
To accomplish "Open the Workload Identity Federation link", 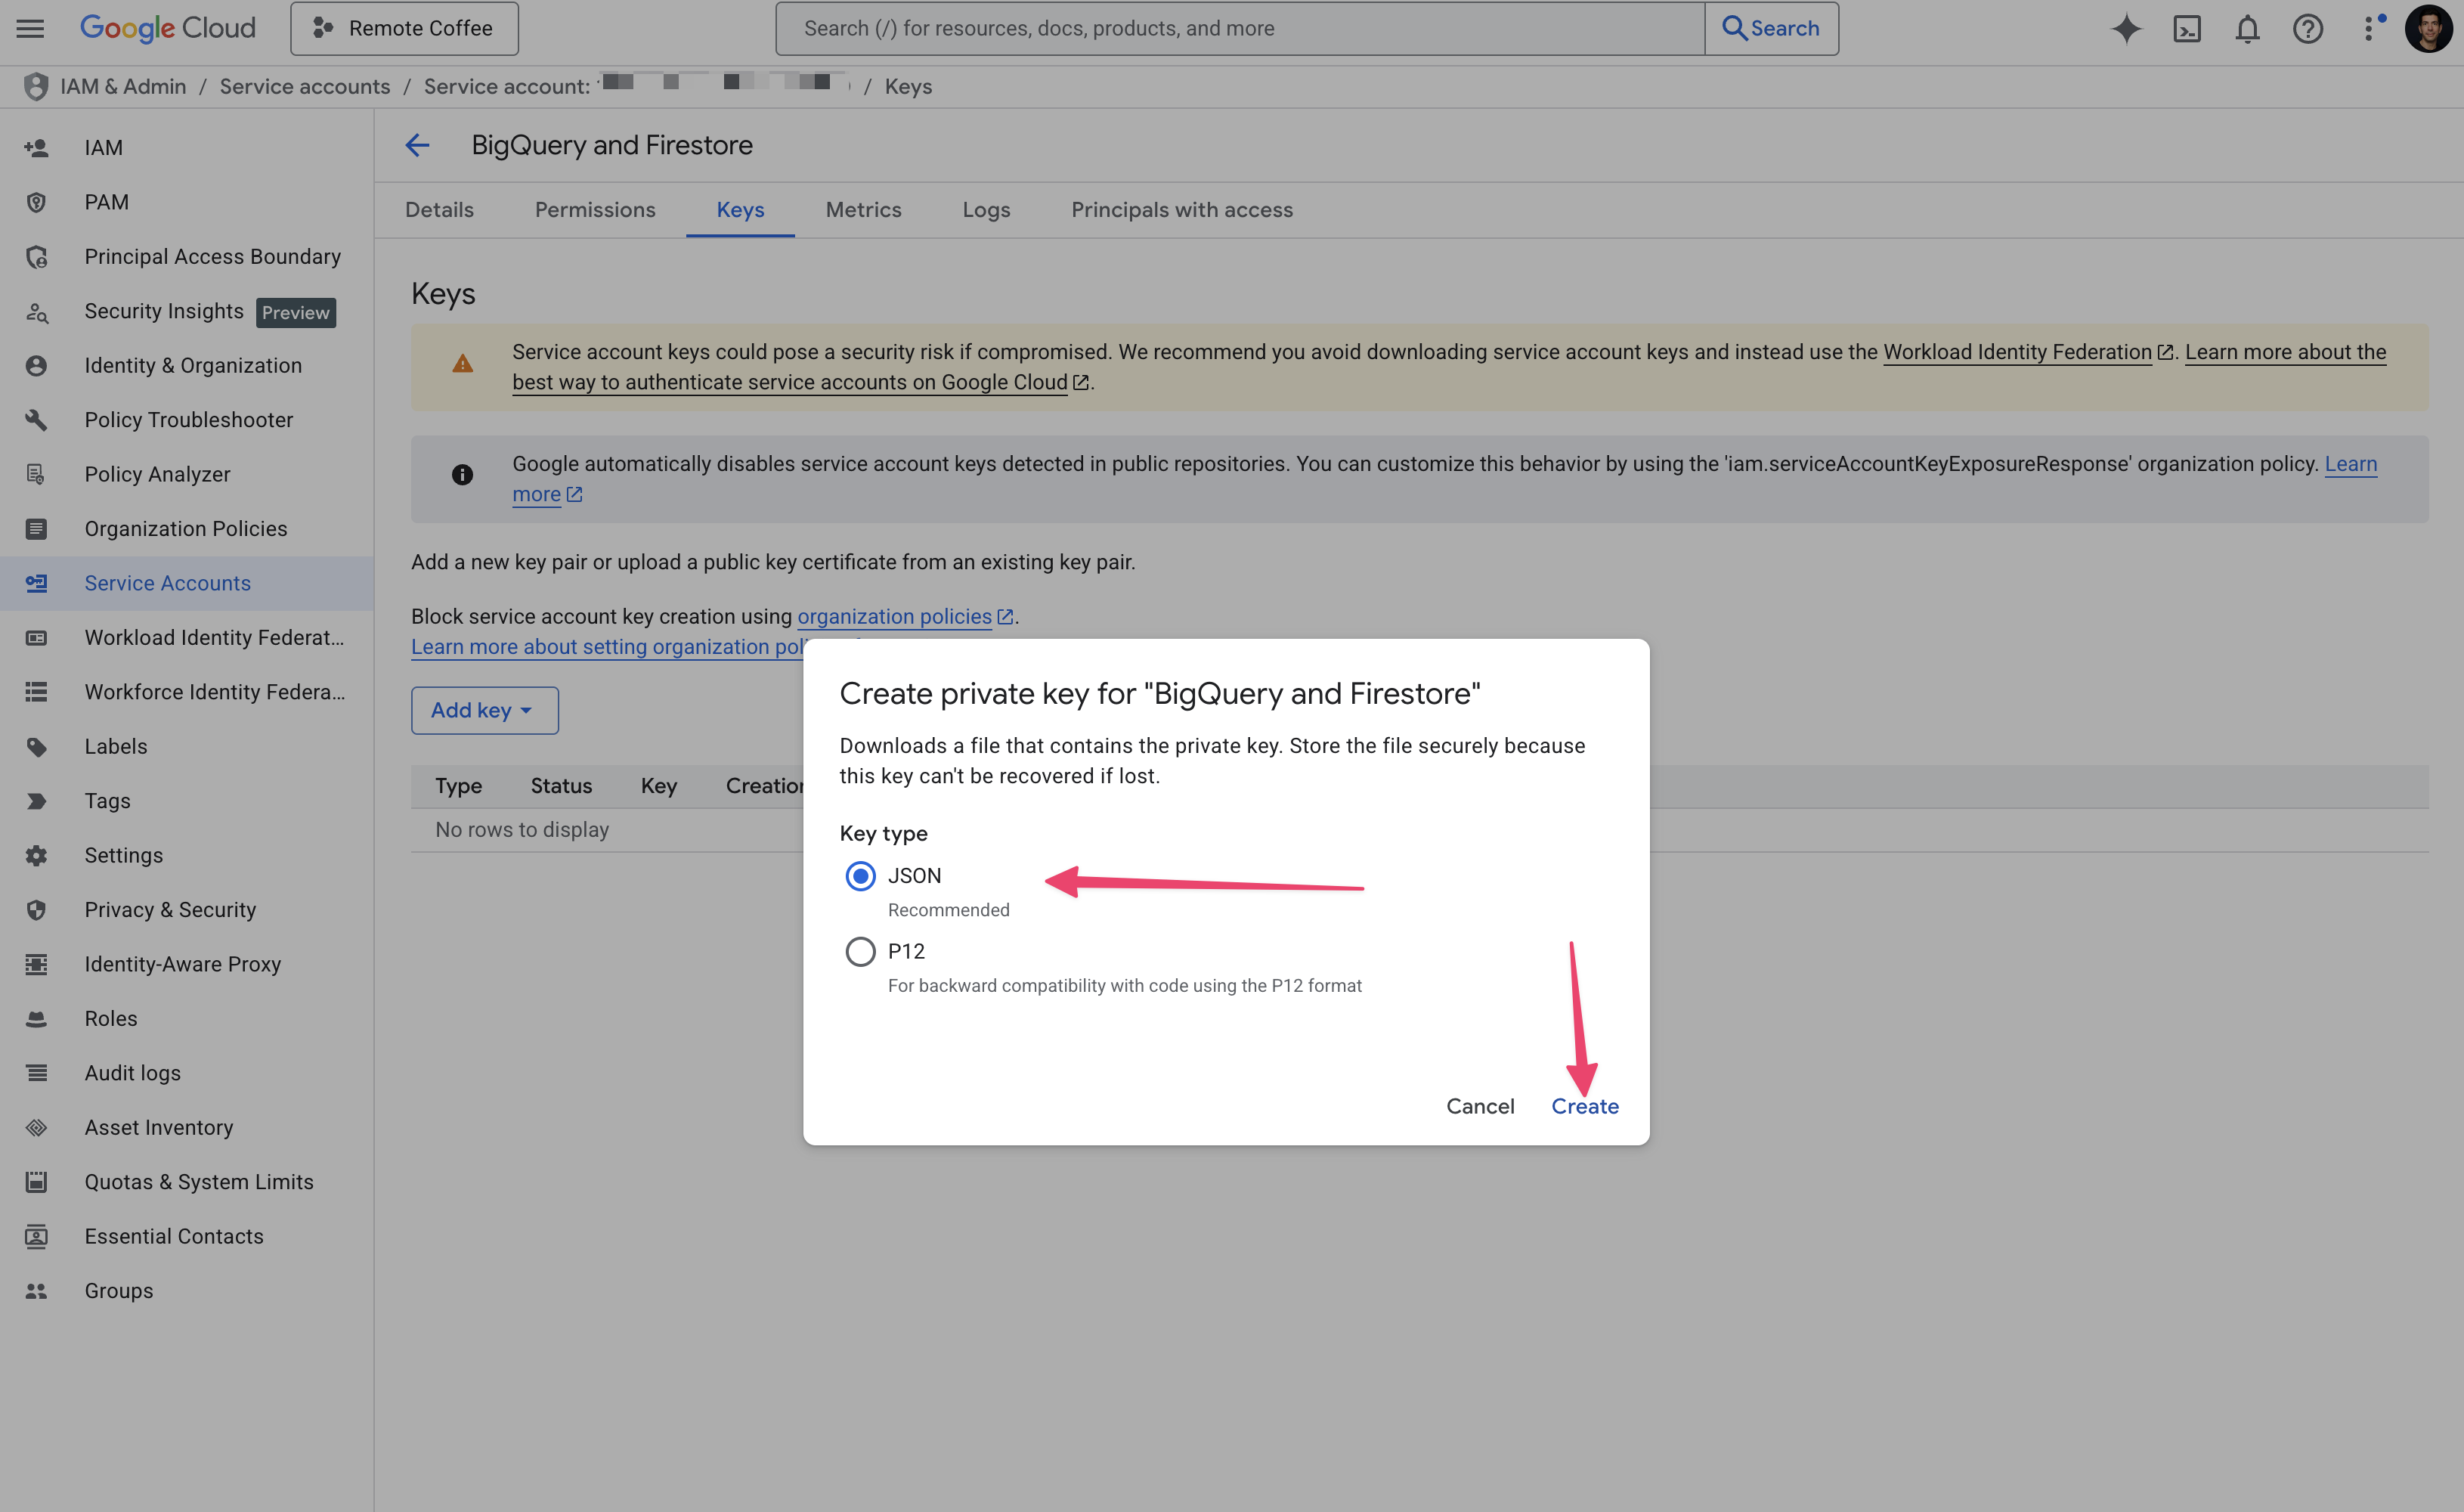I will 2016,352.
